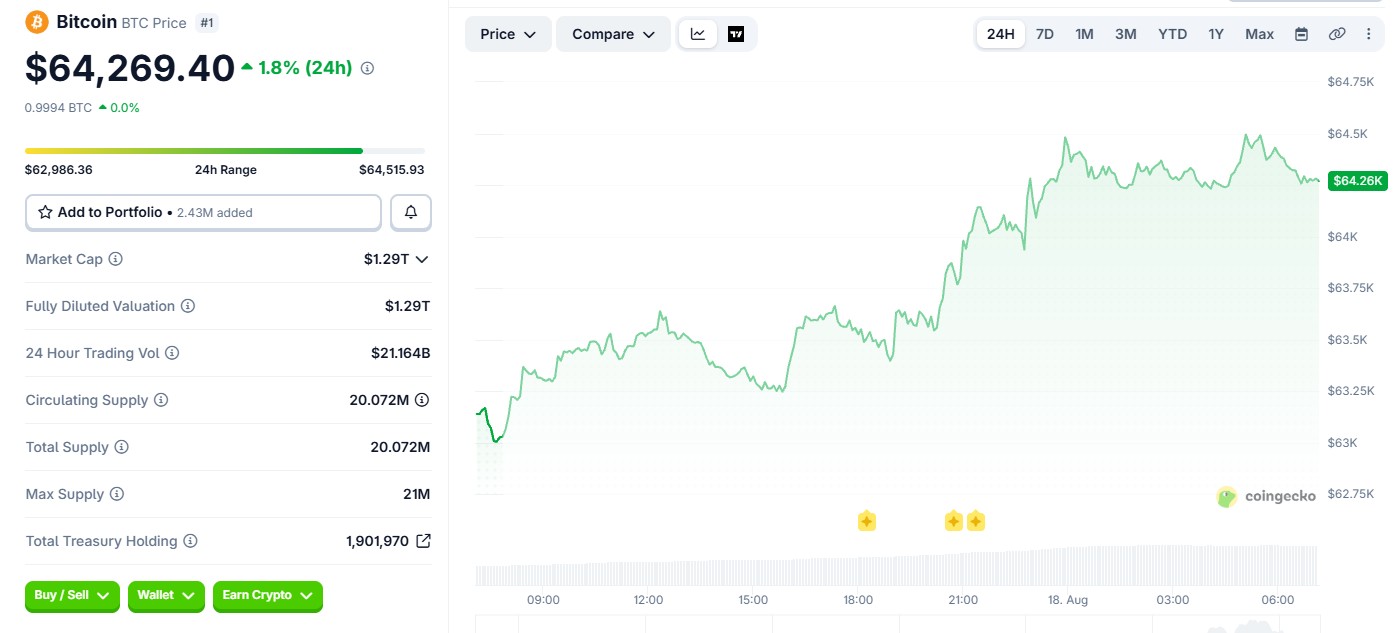Open the Buy / Sell dropdown

(x=72, y=596)
